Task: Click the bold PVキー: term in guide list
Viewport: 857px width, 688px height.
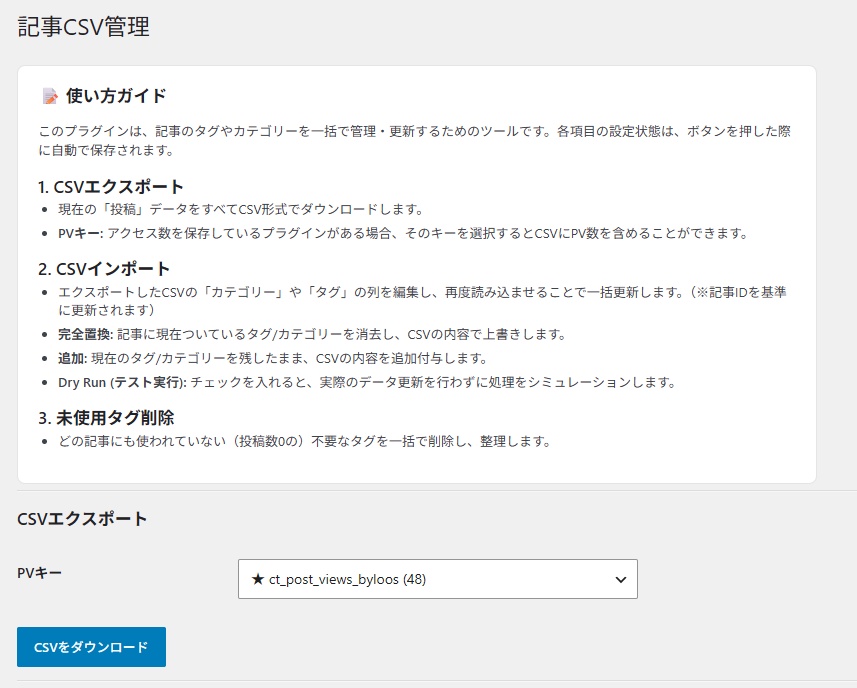Action: [80, 233]
